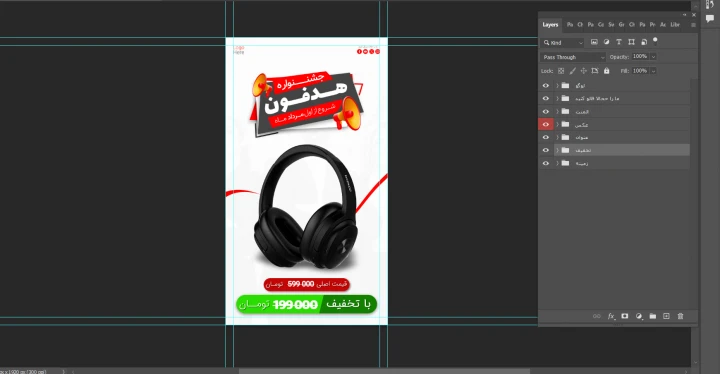This screenshot has height=374, width=720.
Task: Create a new layer group
Action: click(652, 316)
